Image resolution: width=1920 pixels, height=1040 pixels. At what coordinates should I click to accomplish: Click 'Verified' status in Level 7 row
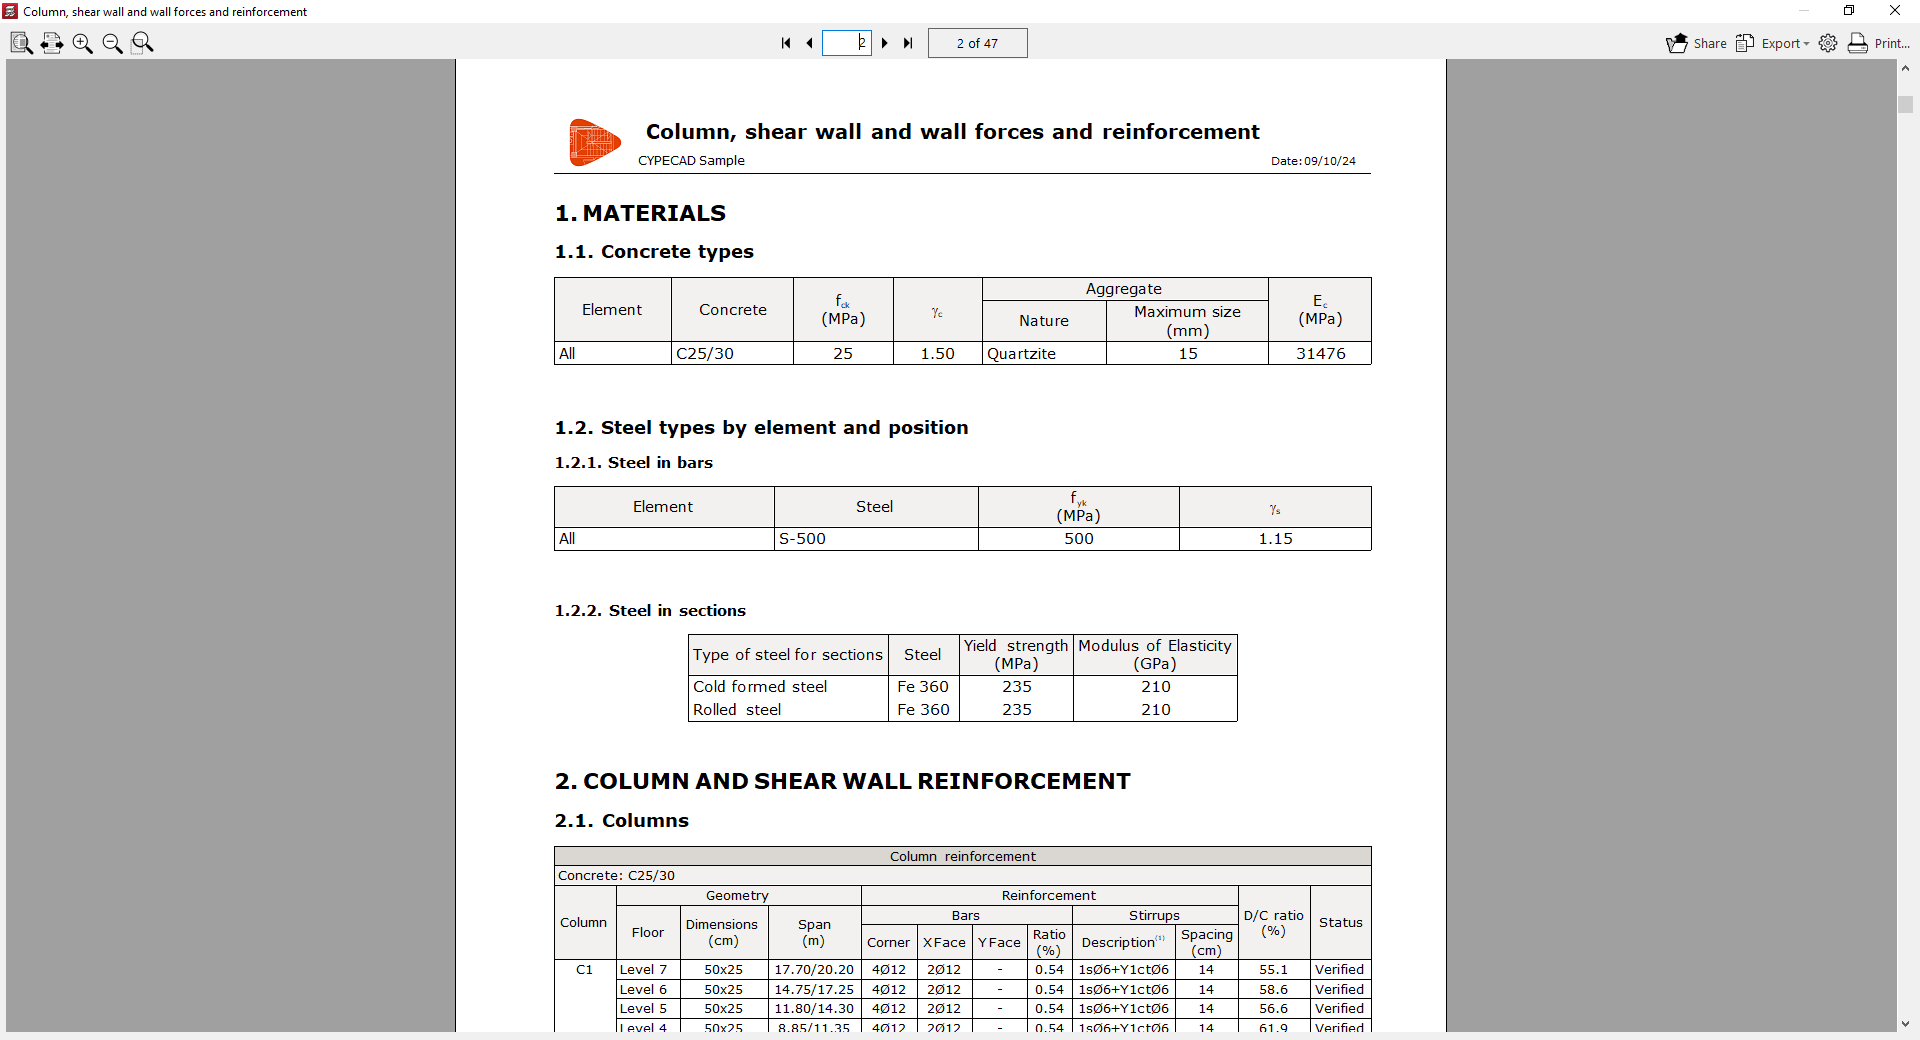point(1340,970)
